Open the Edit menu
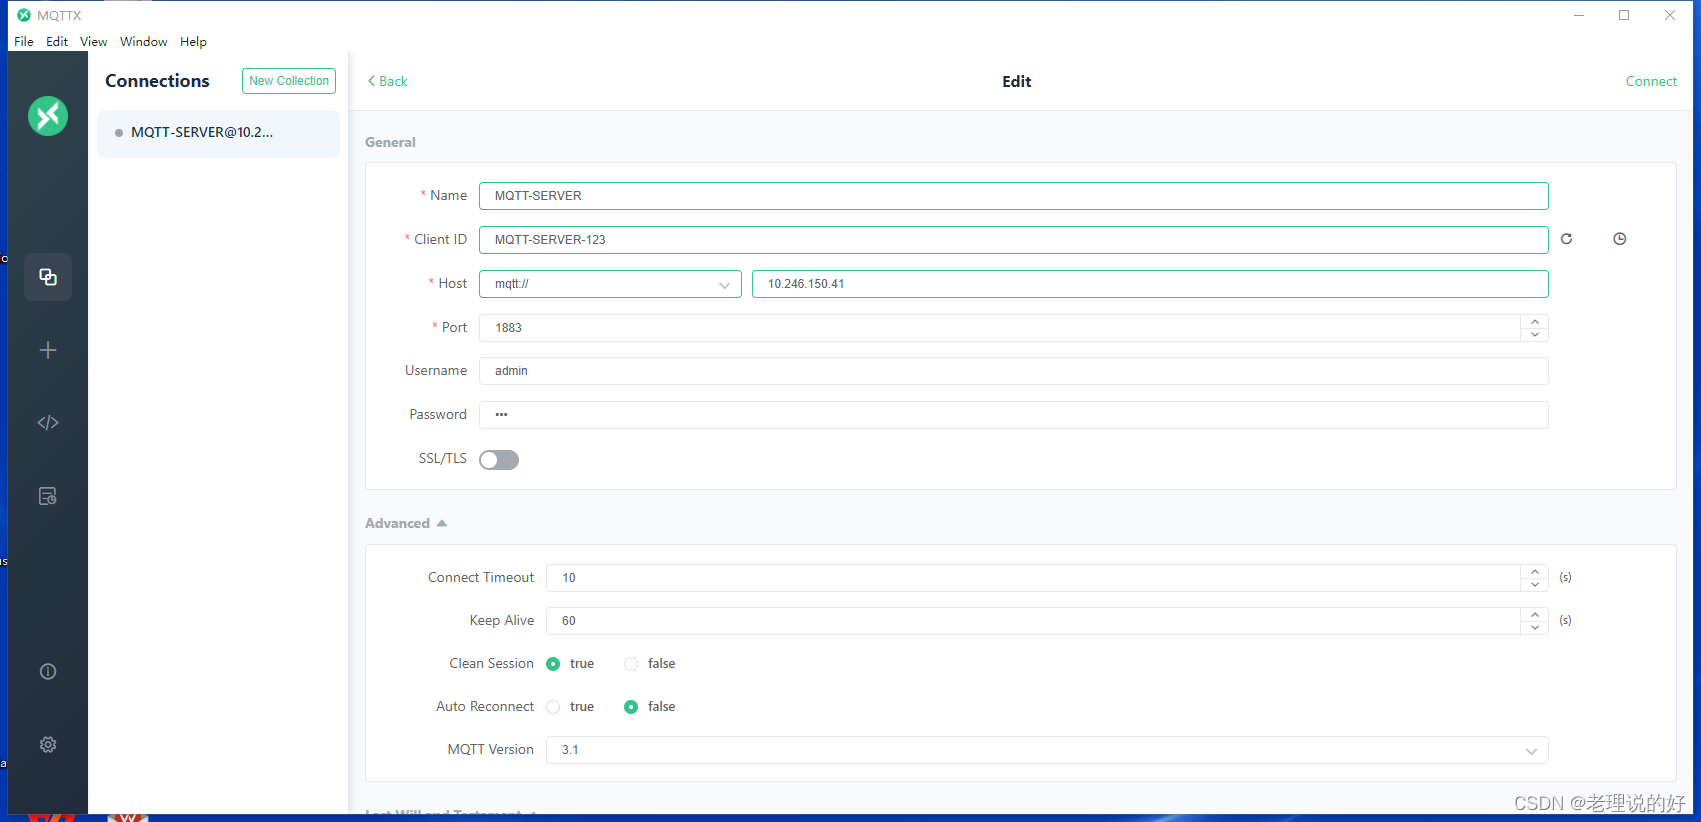The width and height of the screenshot is (1701, 822). 57,42
